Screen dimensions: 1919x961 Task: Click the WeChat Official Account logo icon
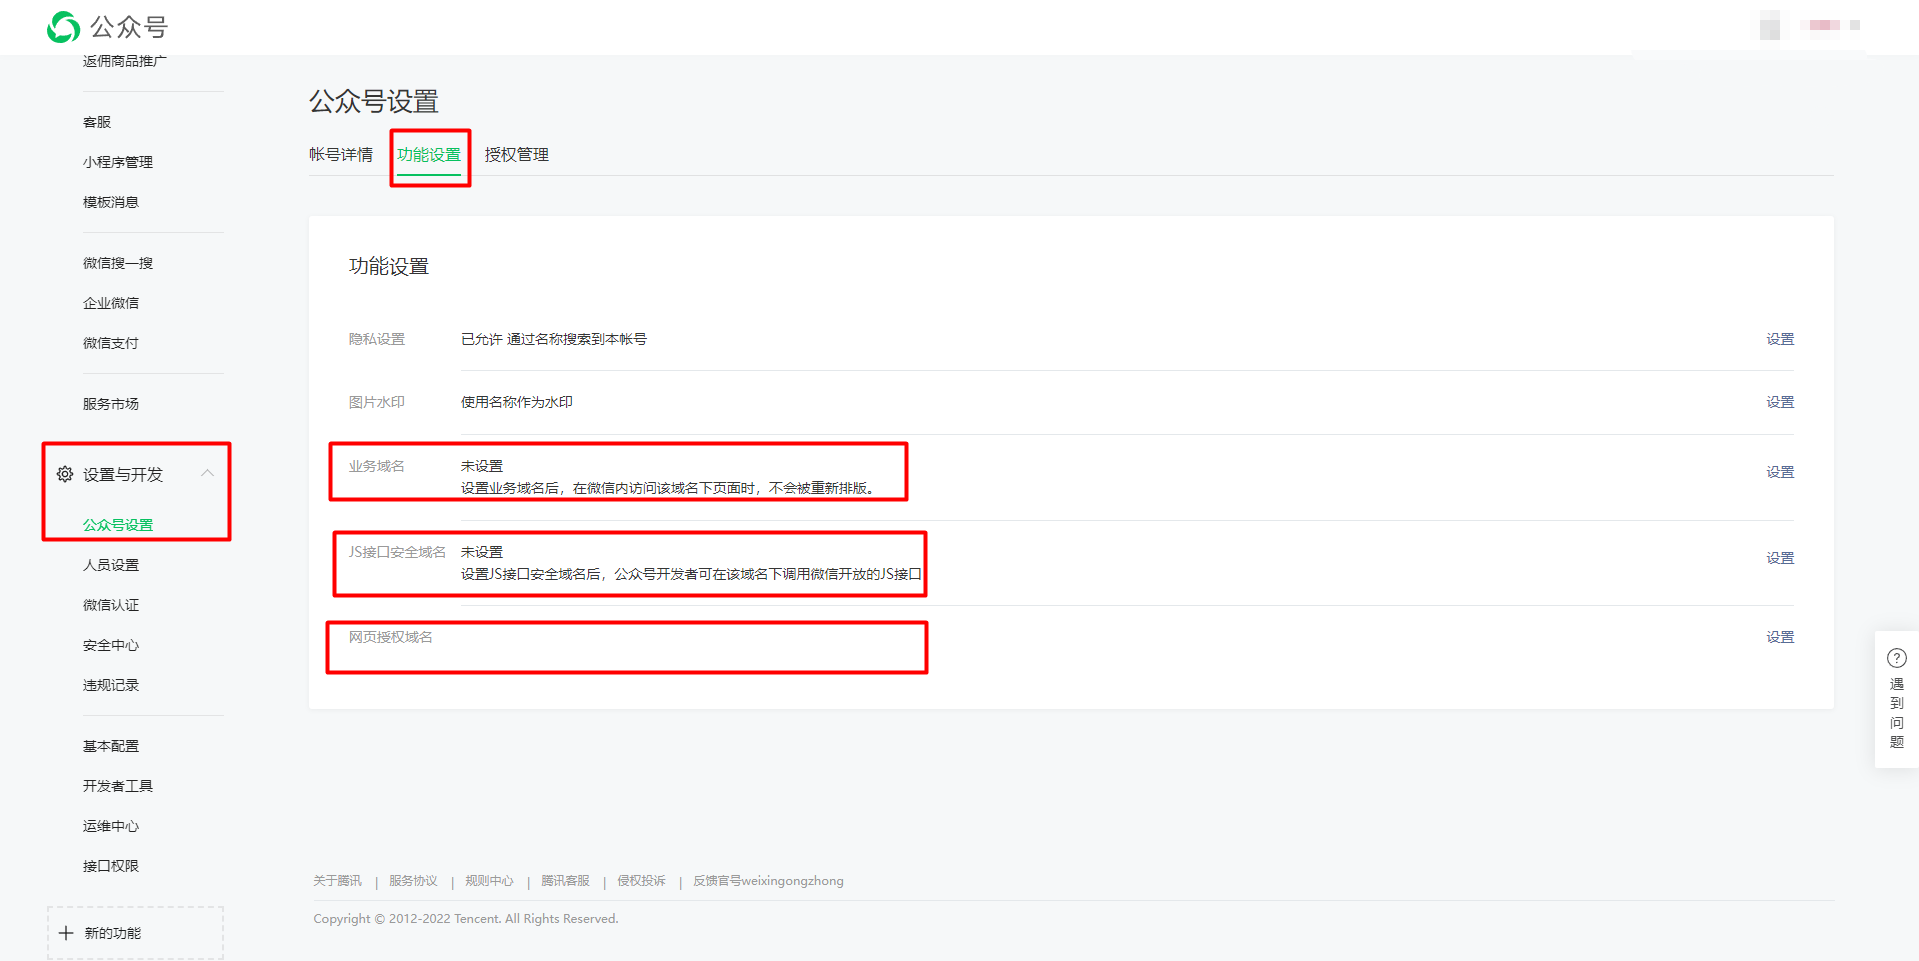64,27
